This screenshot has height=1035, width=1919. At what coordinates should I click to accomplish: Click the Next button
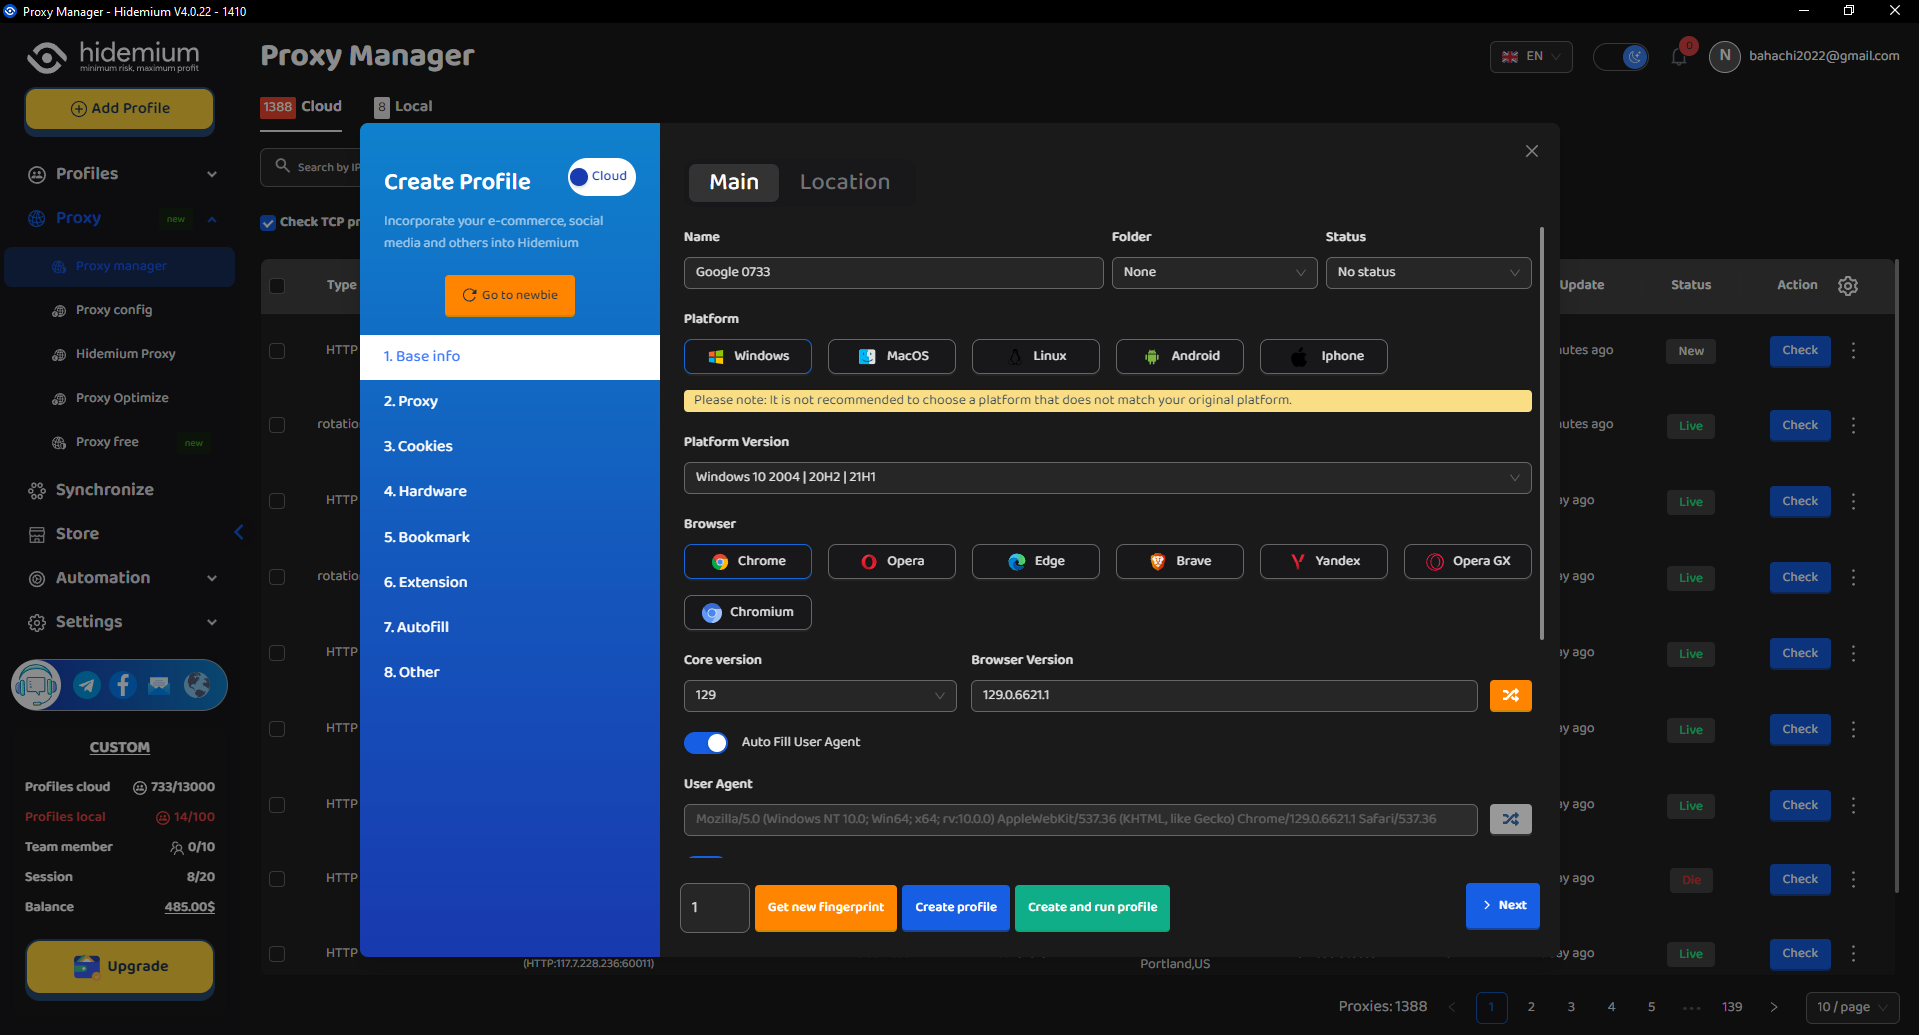pos(1503,906)
